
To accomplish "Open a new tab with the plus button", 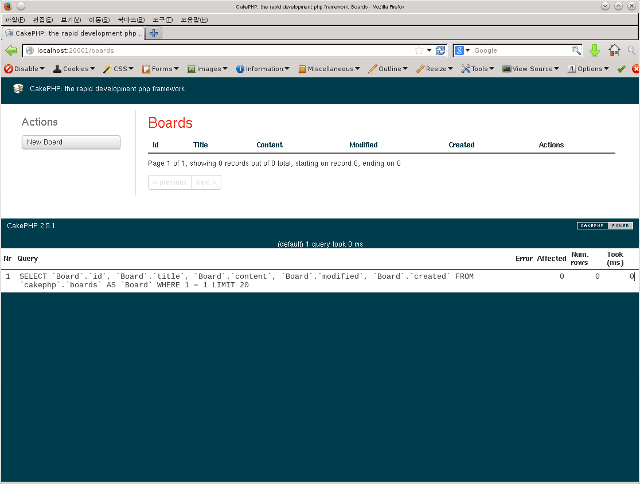I will pyautogui.click(x=155, y=33).
